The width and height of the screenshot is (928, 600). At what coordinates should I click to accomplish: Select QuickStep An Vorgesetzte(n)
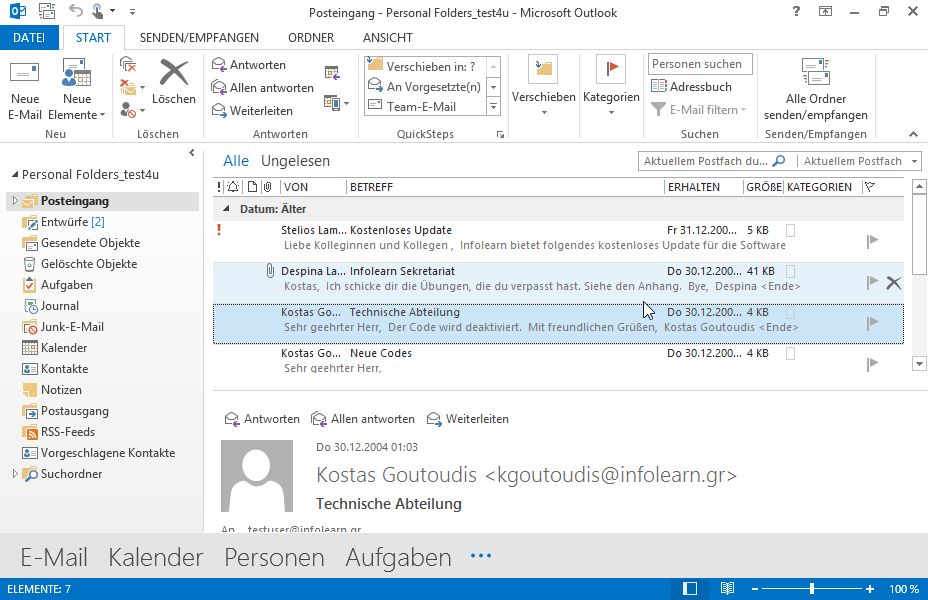[424, 86]
